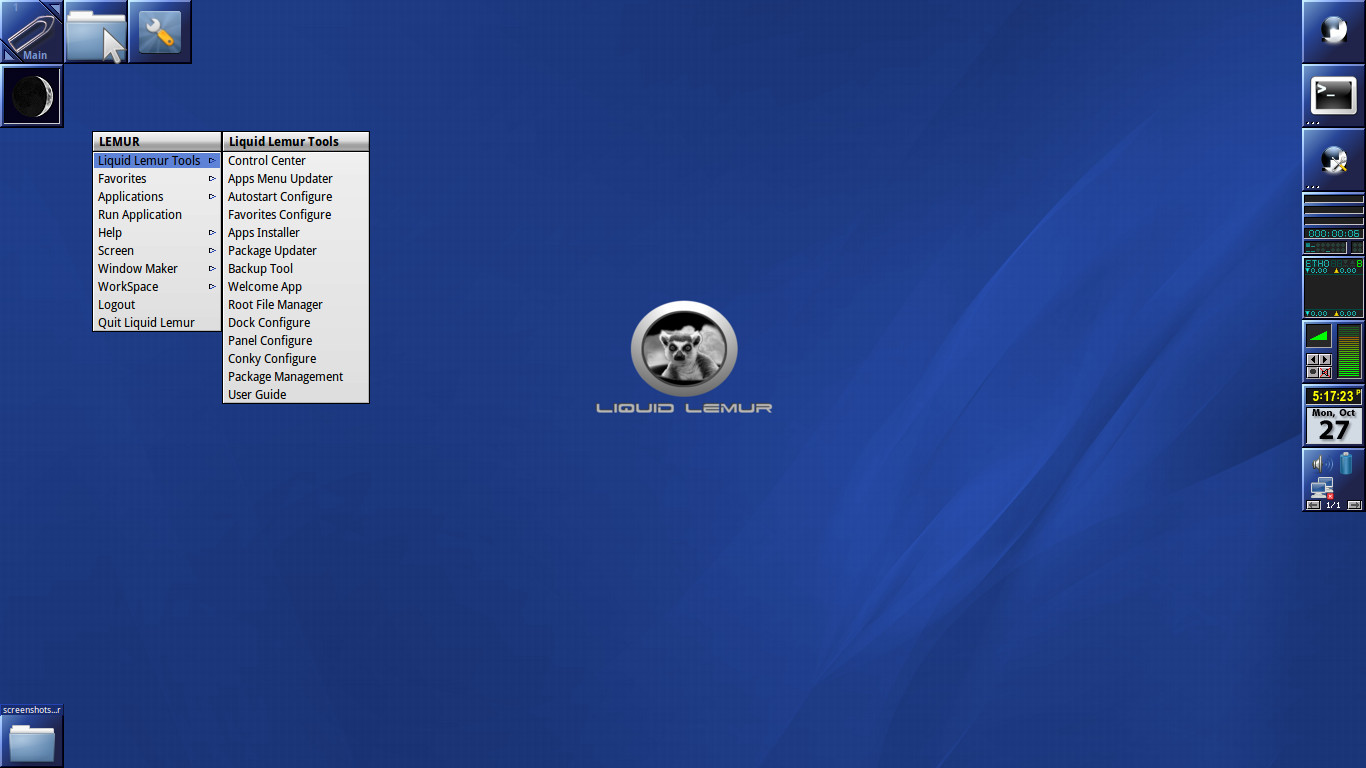Expand the WorkSpace submenu arrow
The image size is (1366, 768).
pyautogui.click(x=212, y=287)
